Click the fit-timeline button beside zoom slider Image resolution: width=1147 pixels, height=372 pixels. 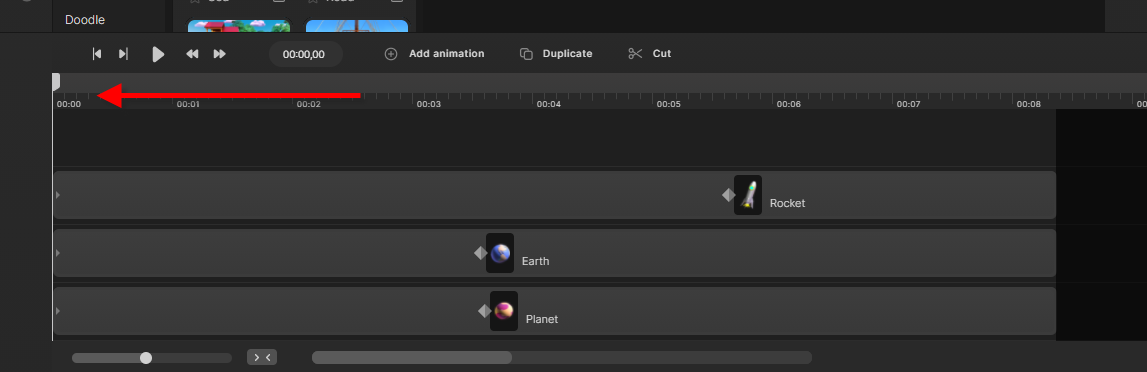(x=262, y=357)
